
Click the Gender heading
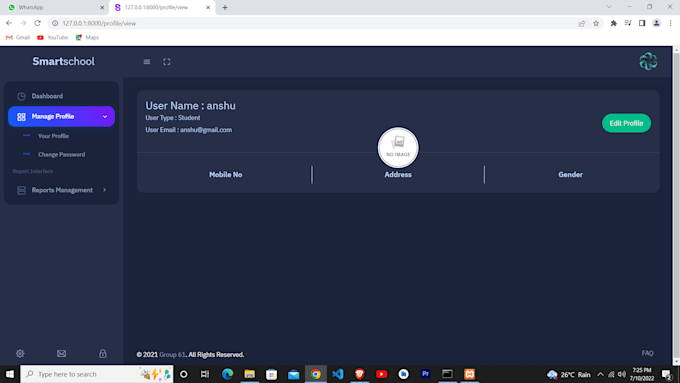[570, 175]
